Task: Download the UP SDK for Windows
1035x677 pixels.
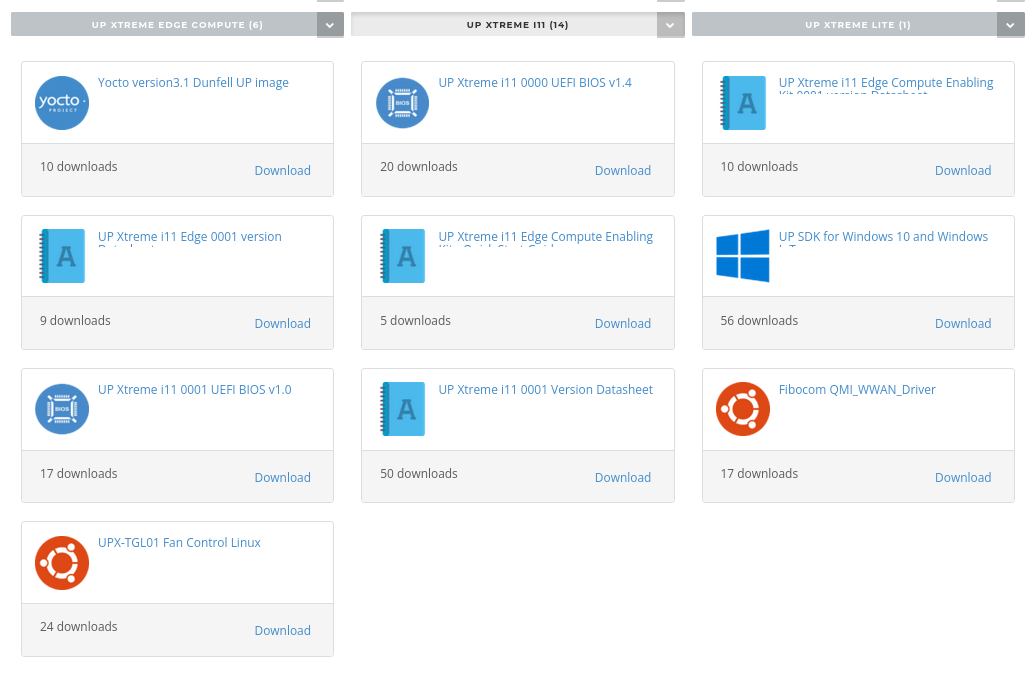Action: tap(963, 324)
